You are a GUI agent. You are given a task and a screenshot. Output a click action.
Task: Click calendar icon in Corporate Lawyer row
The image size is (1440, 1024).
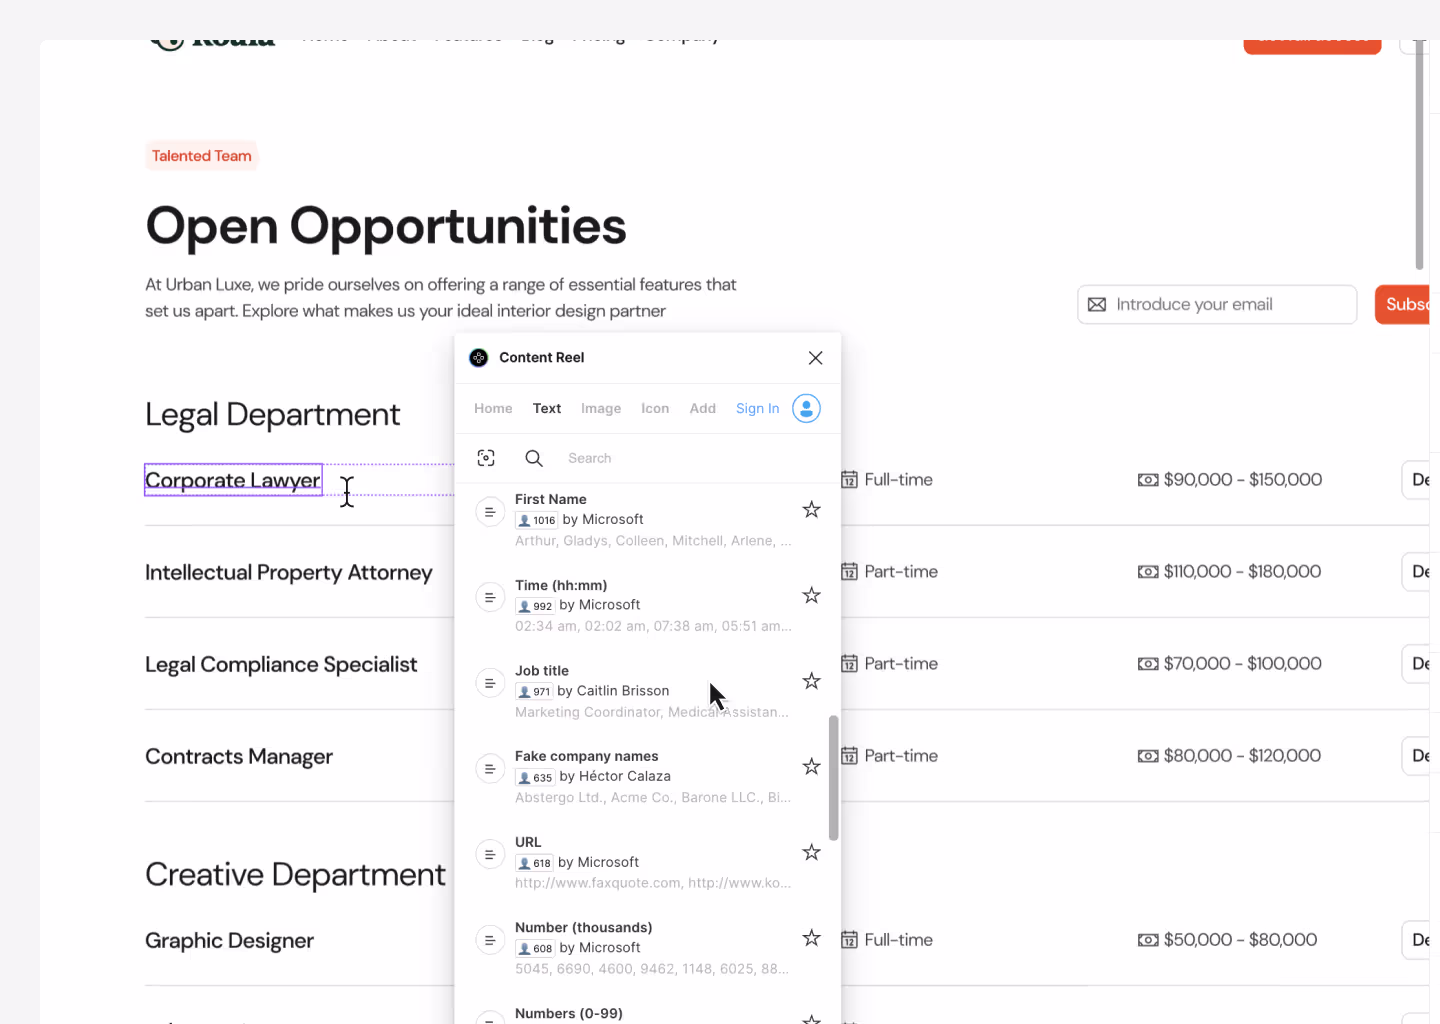coord(849,480)
